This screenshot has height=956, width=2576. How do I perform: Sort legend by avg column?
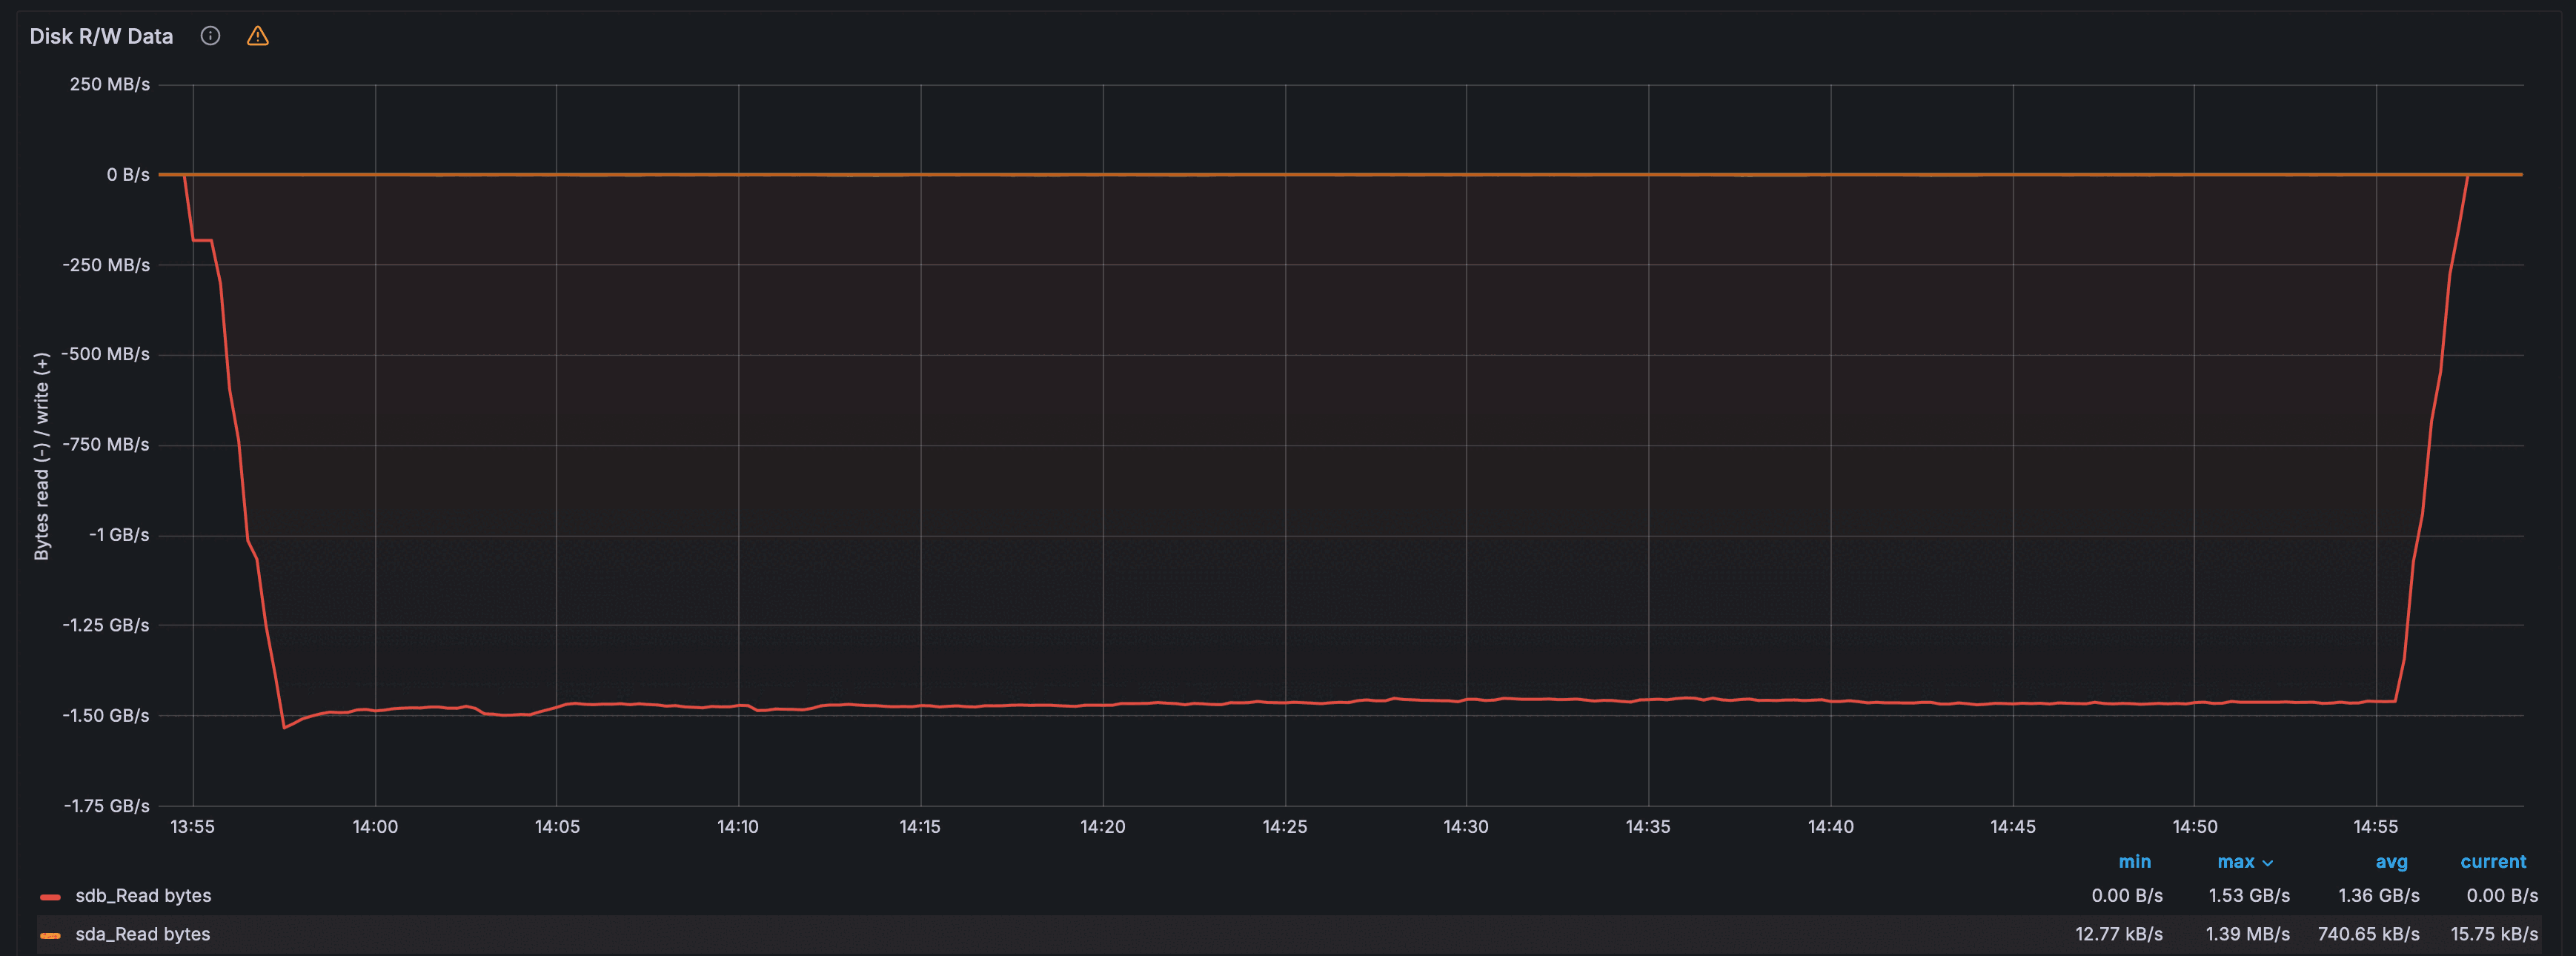pos(2391,862)
